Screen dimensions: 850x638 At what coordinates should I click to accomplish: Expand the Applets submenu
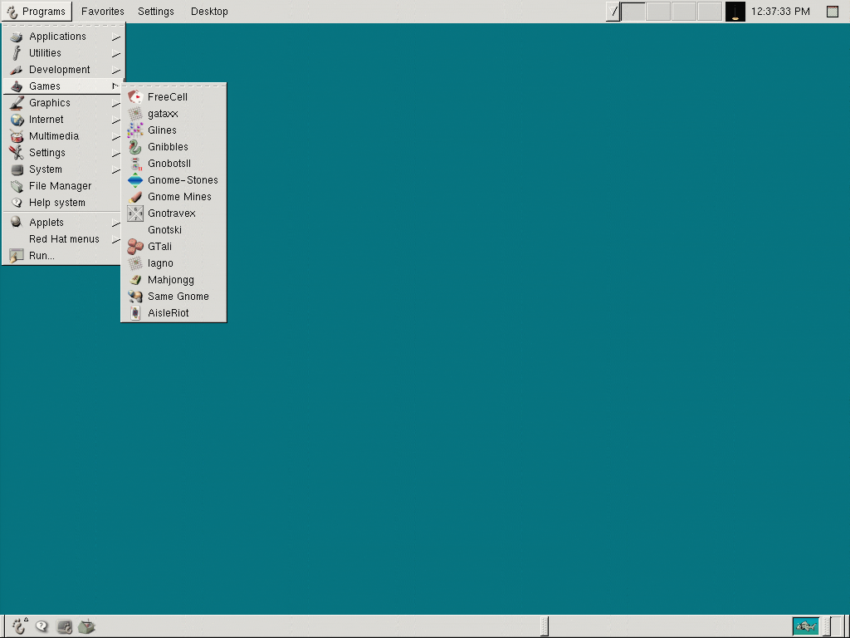point(63,223)
